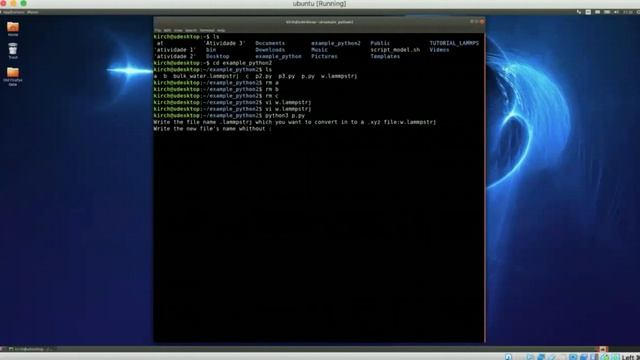Open the Old Firefox Data folder icon
640x360 pixels.
pos(13,76)
